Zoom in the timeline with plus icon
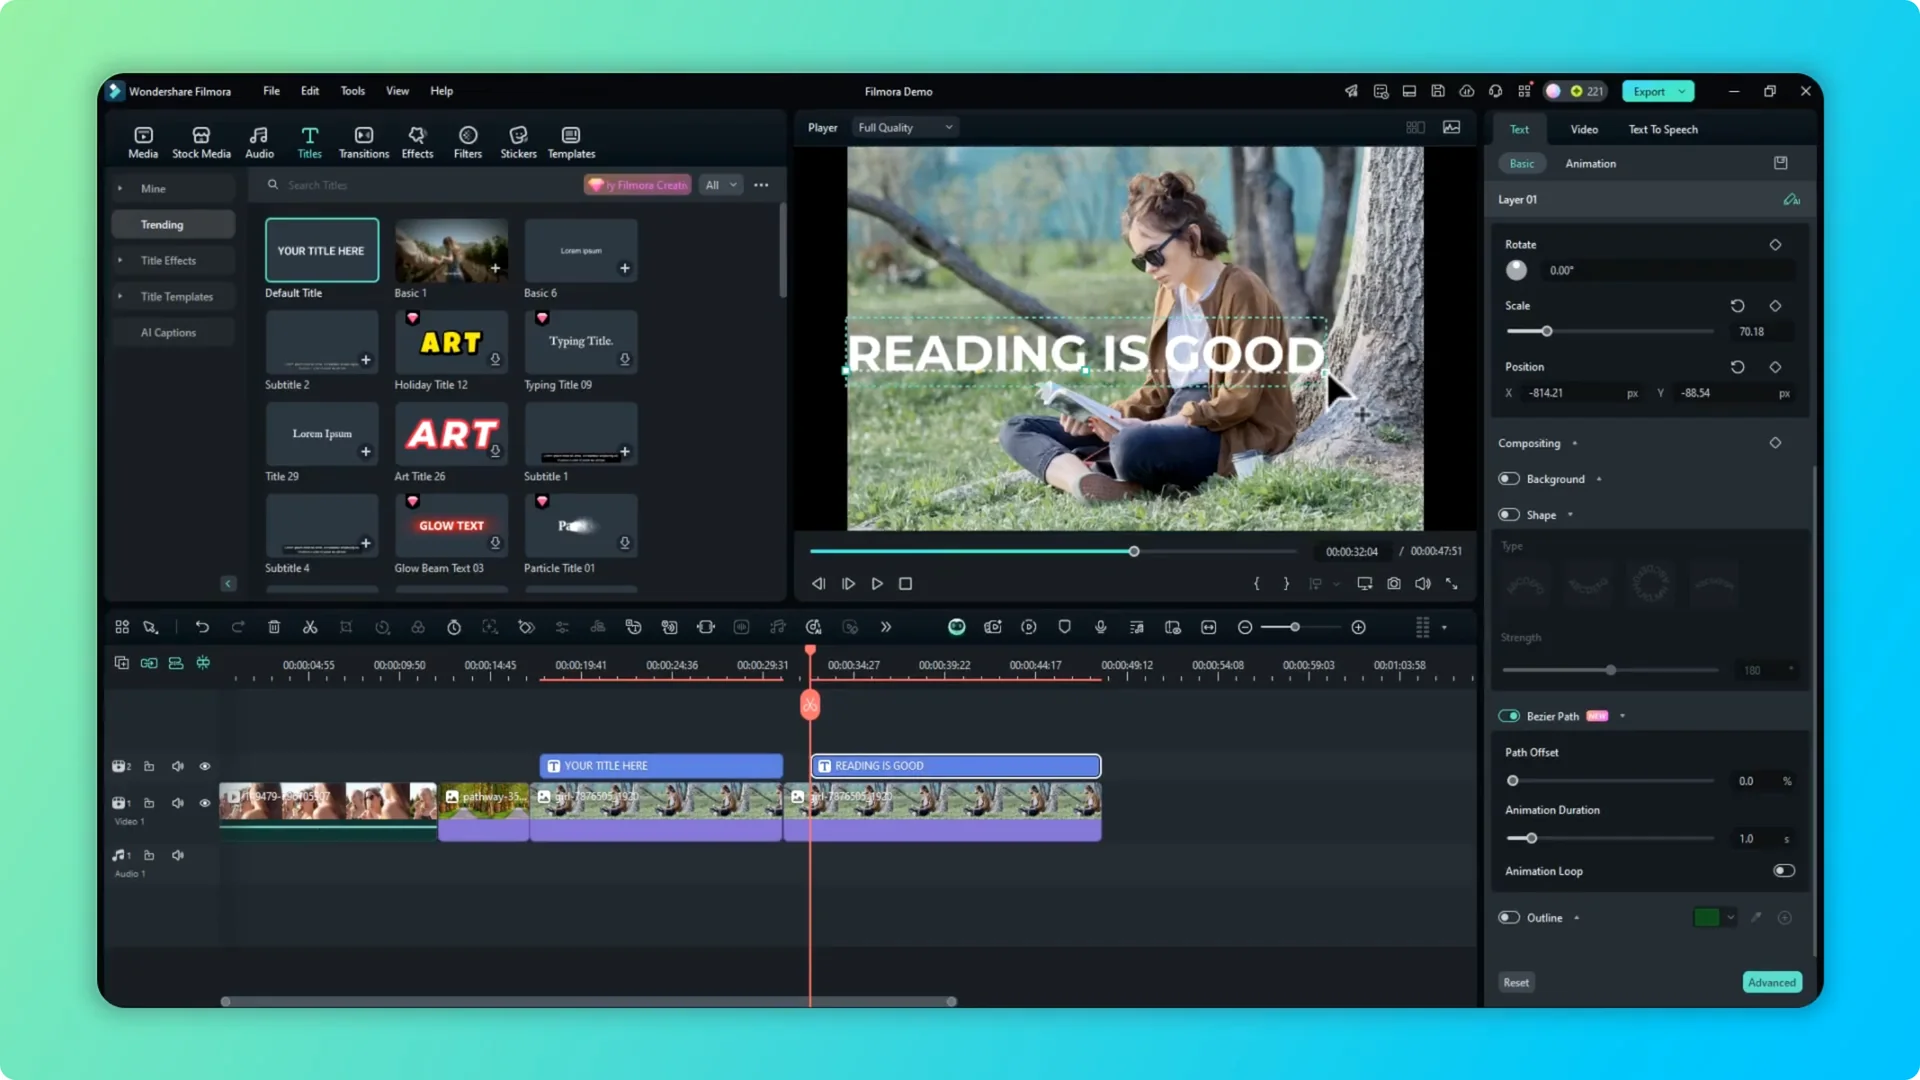Image resolution: width=1920 pixels, height=1080 pixels. tap(1358, 627)
